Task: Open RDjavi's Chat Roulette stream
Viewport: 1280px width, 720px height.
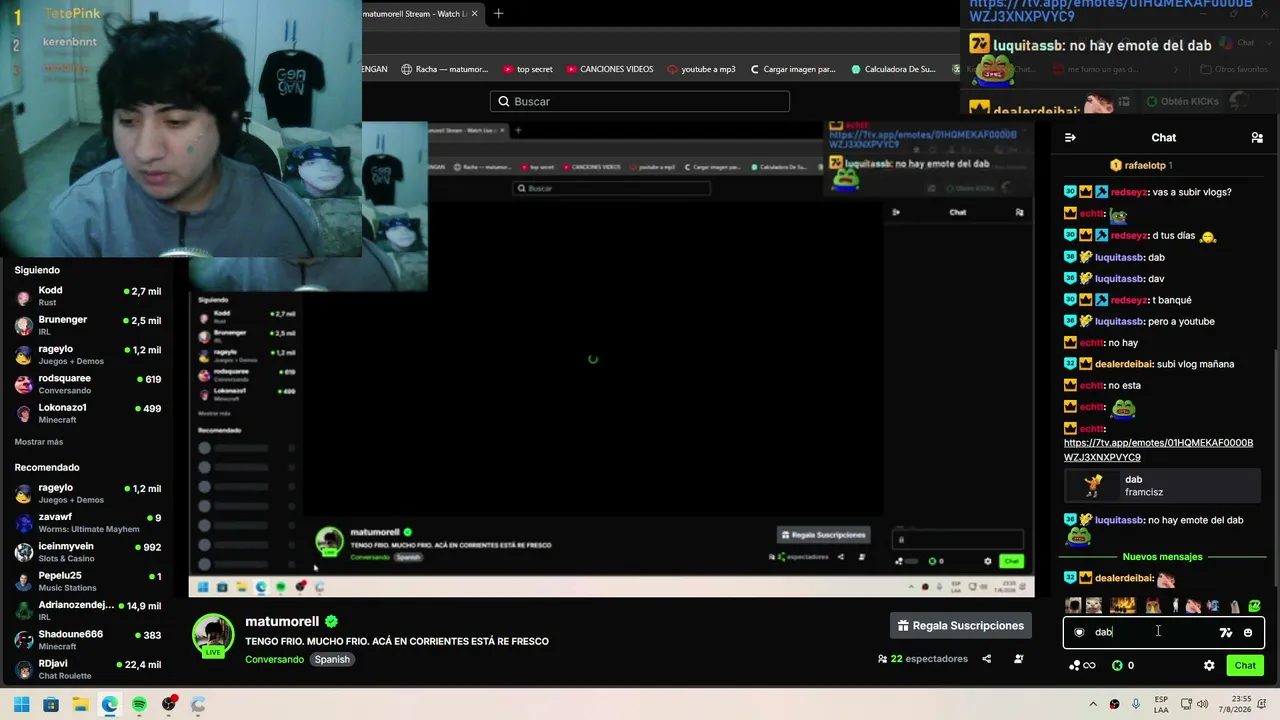Action: (88, 669)
